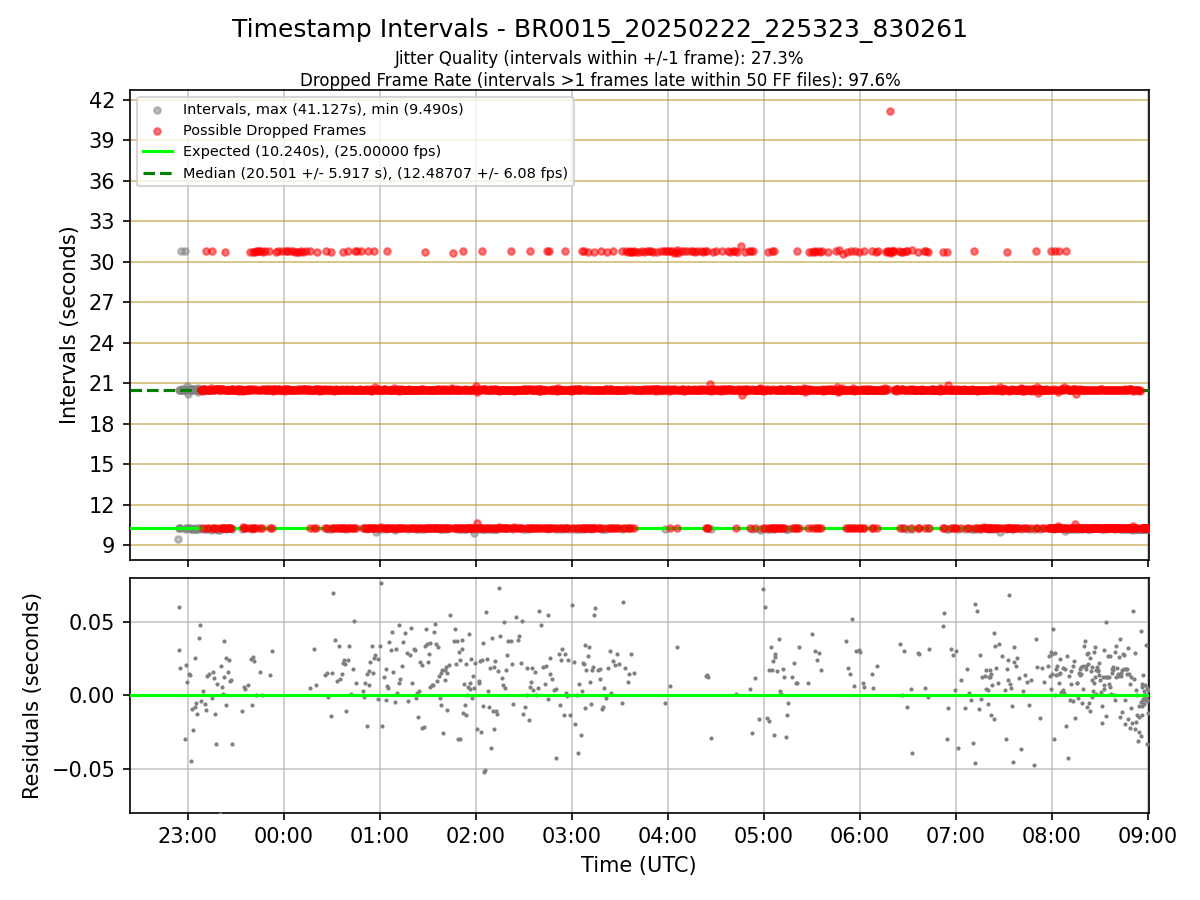Click the y-axis tick label '21'

pos(103,383)
